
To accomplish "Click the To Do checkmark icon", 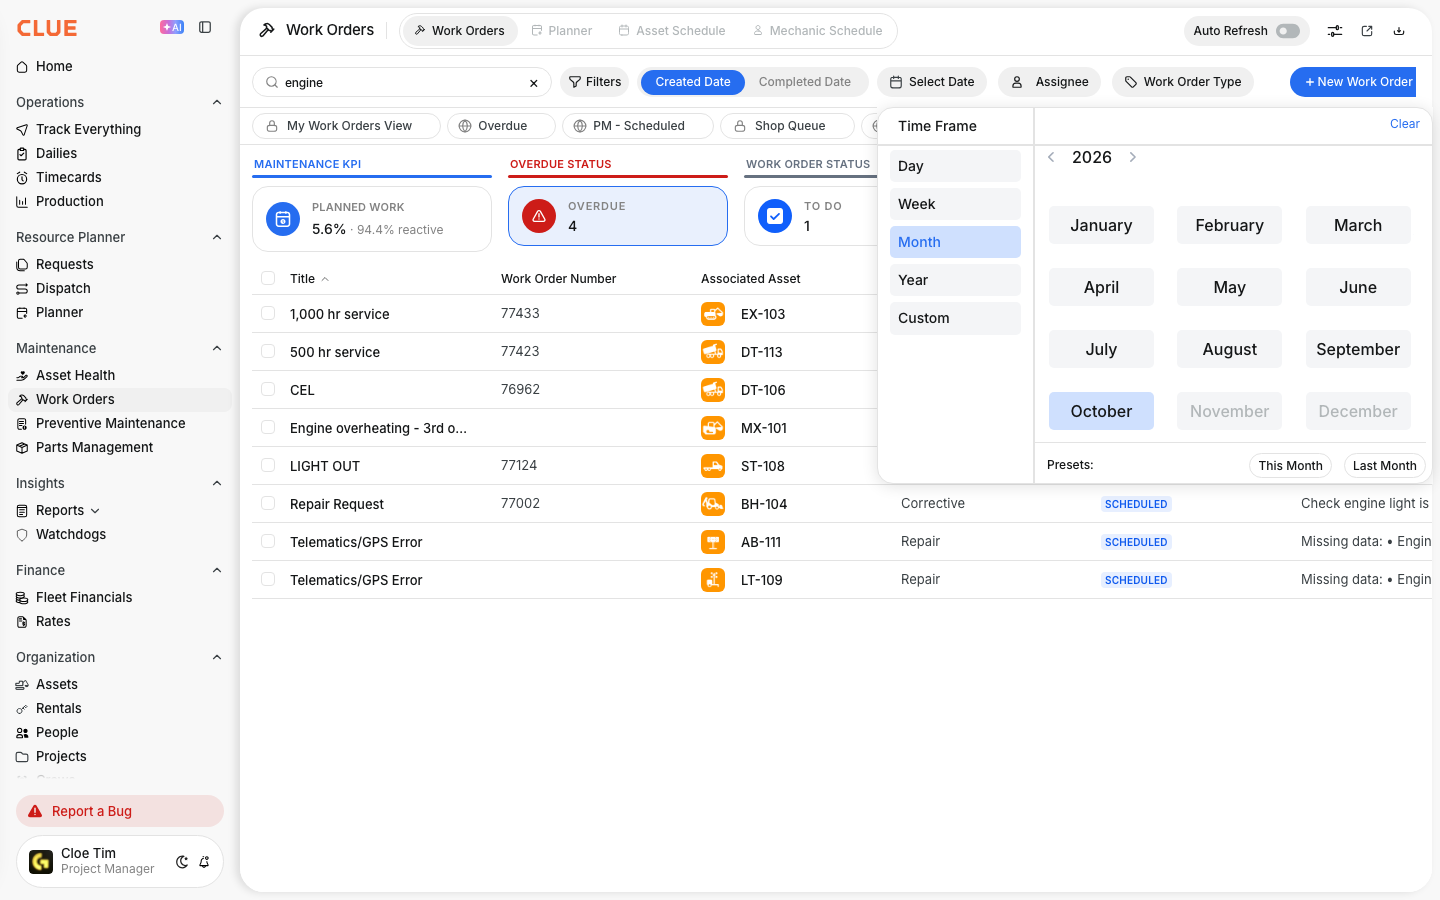I will (775, 216).
